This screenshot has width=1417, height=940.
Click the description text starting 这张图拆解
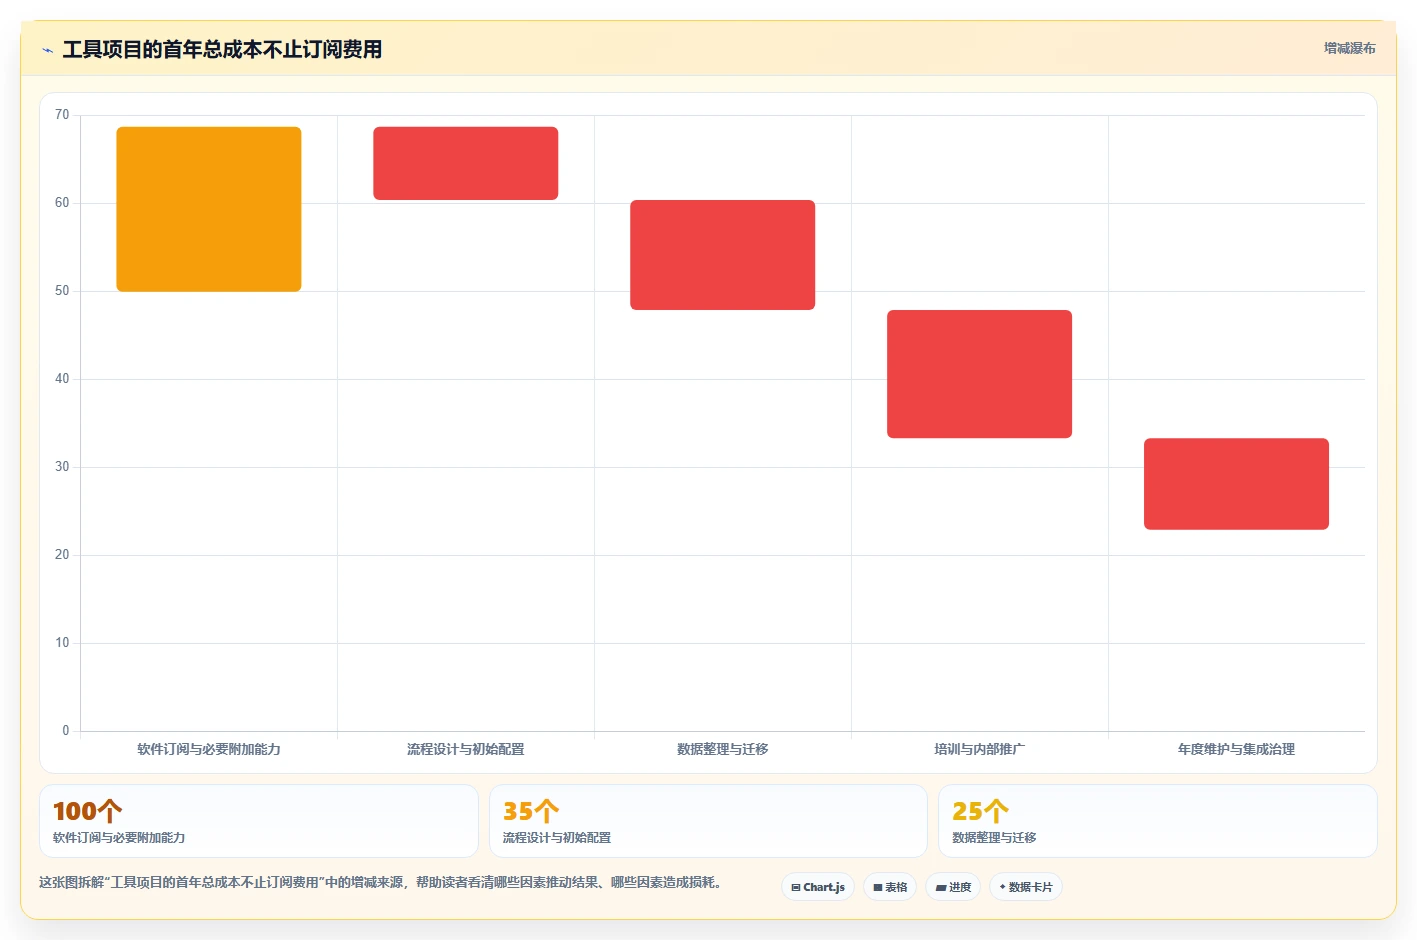380,882
